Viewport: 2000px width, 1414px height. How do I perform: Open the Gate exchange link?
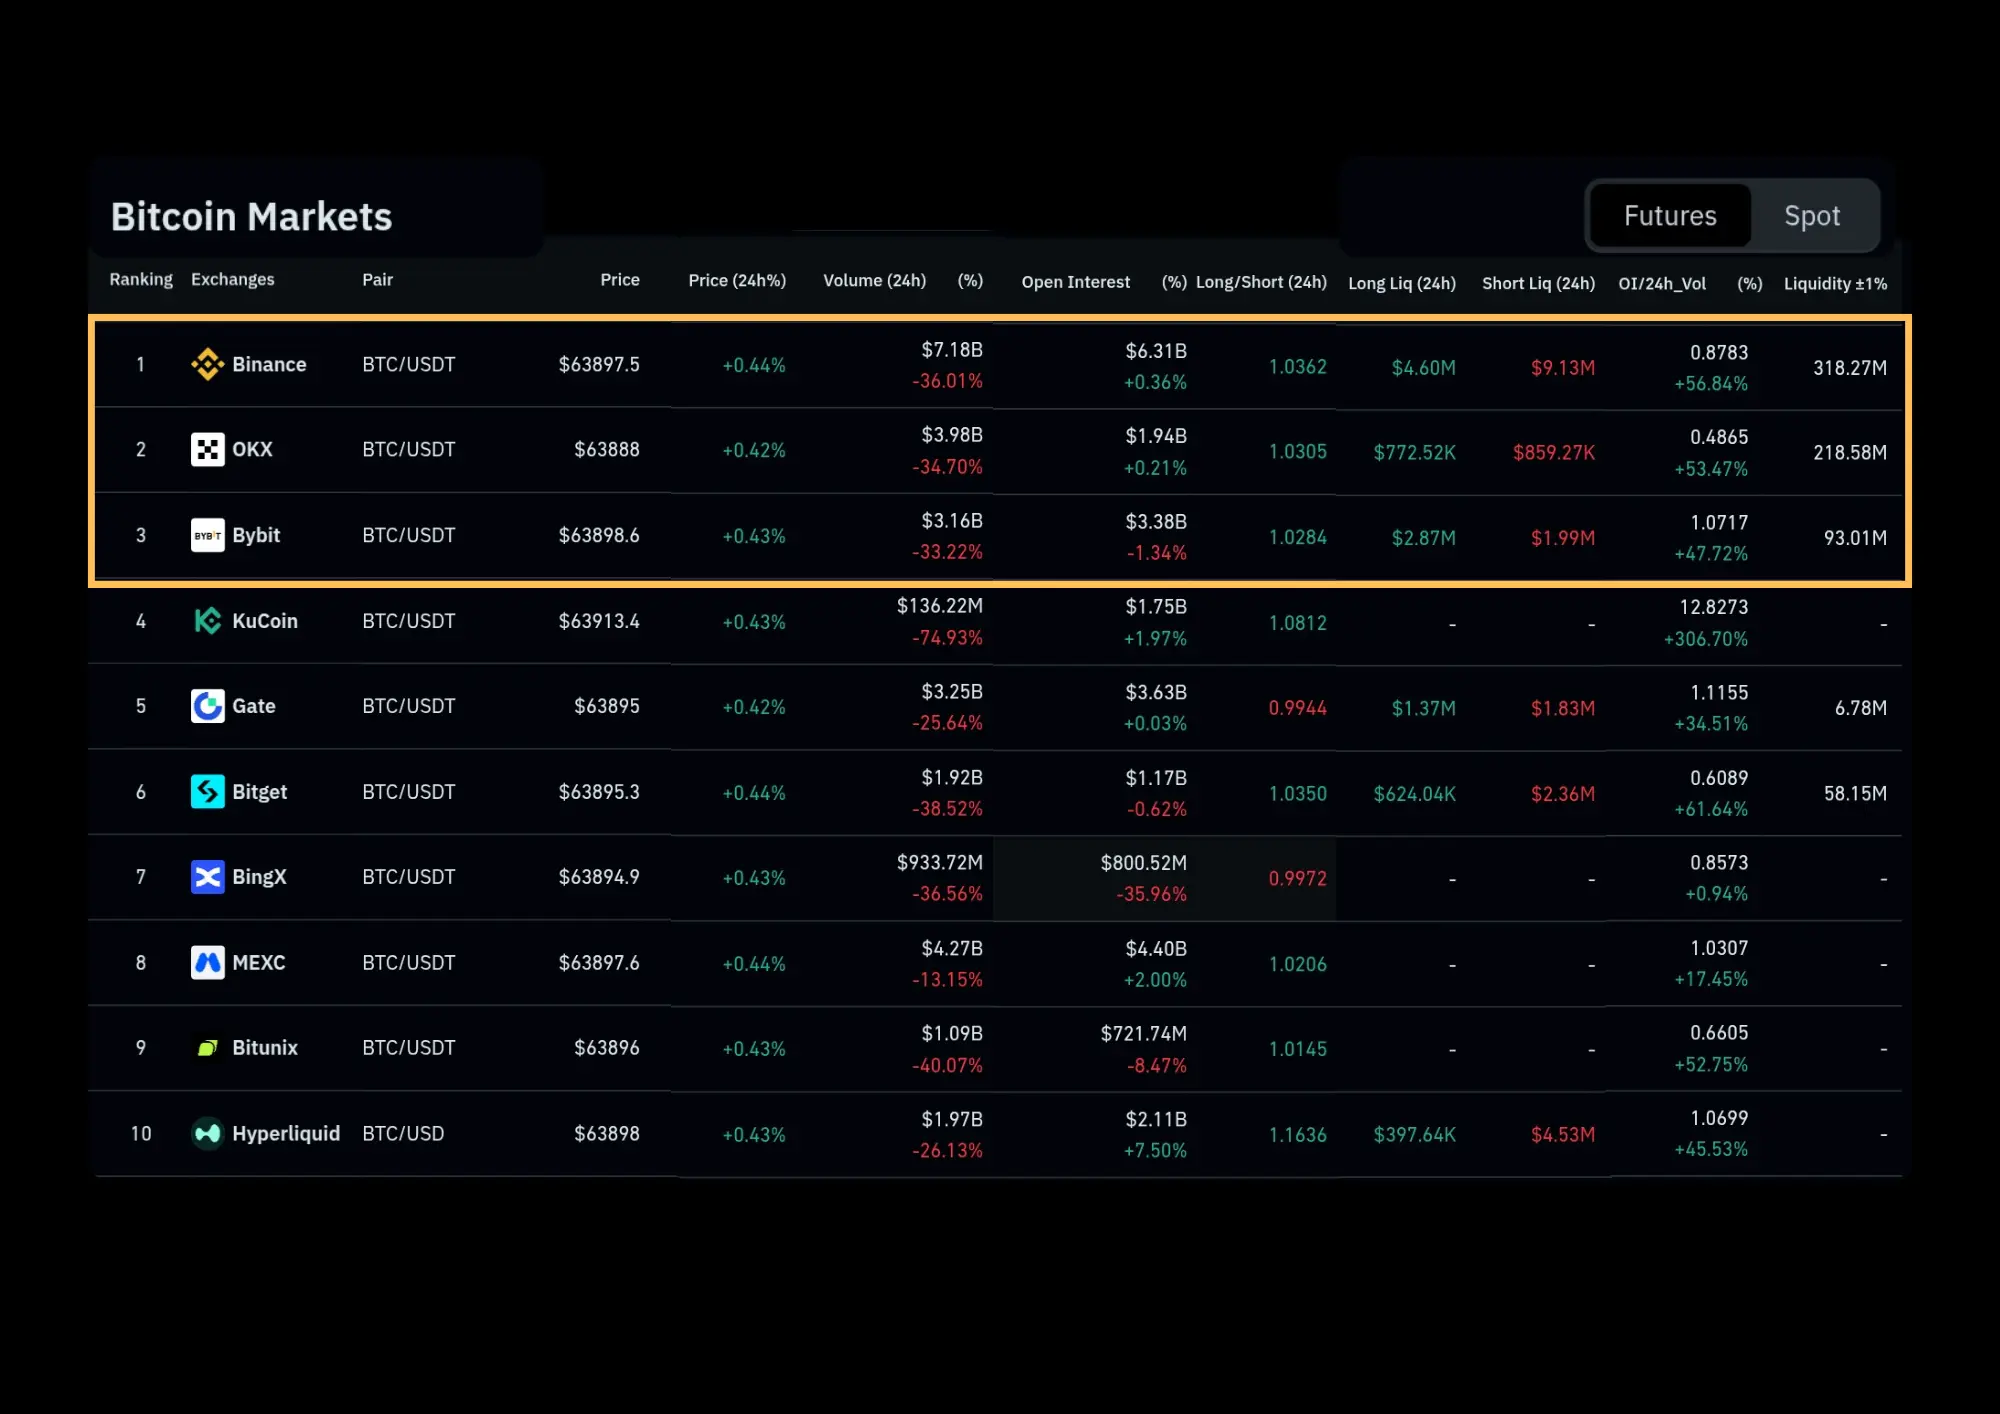click(x=254, y=706)
